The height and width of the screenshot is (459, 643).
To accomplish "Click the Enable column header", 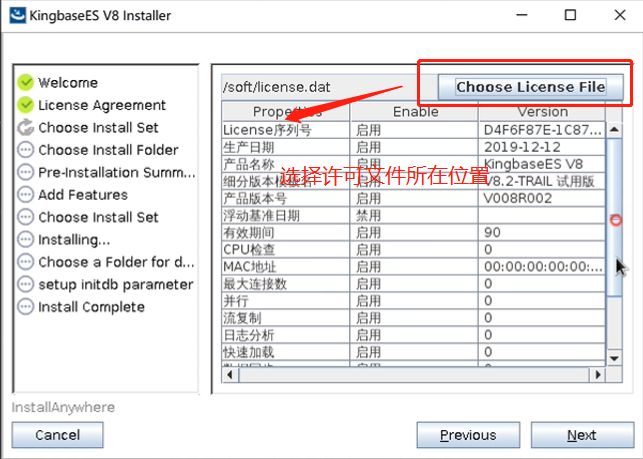I will [x=415, y=112].
